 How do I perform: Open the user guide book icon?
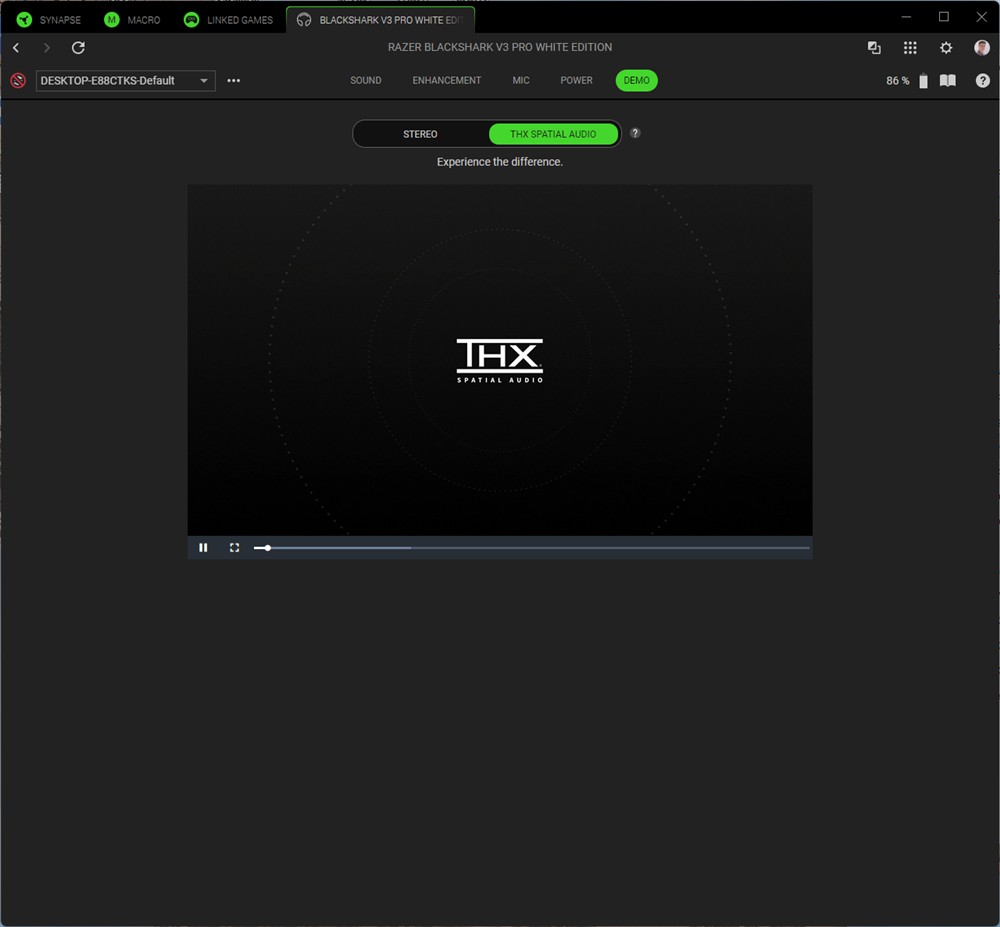948,81
